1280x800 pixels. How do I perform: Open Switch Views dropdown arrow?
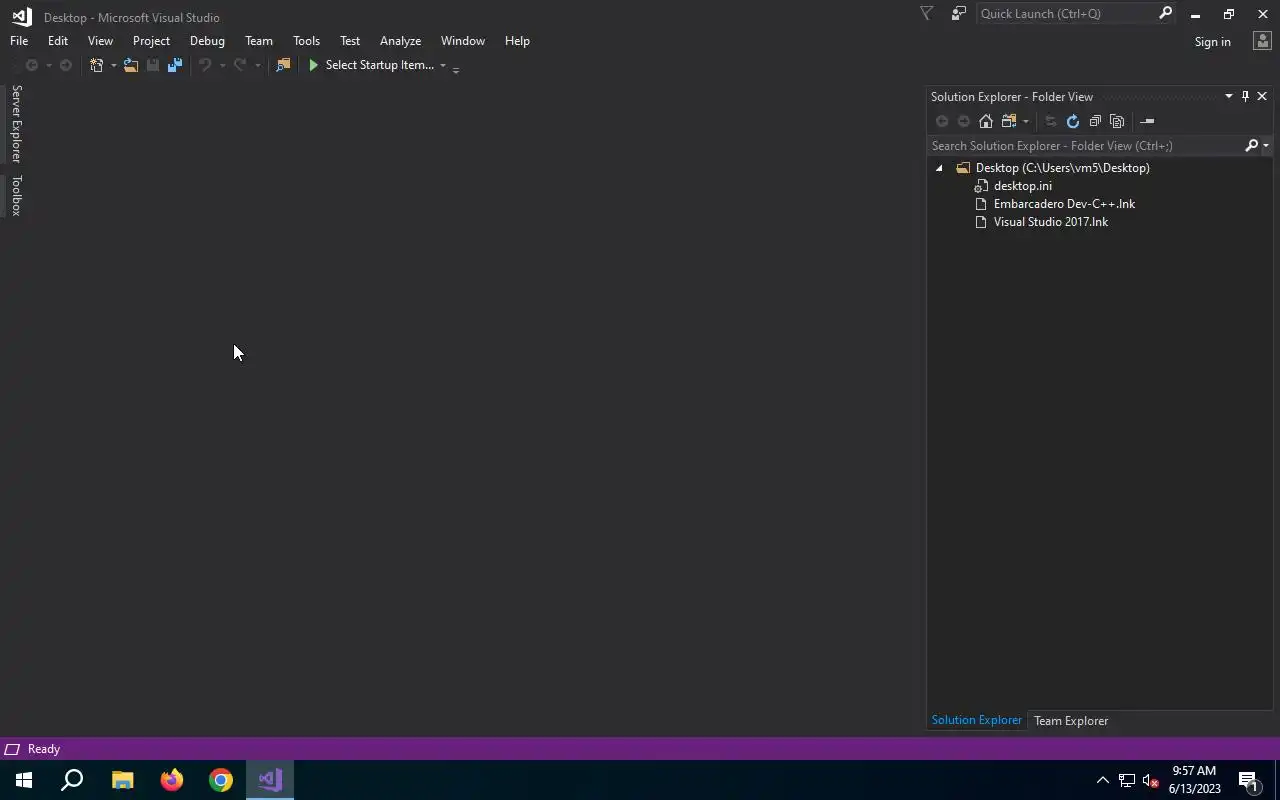pyautogui.click(x=1025, y=122)
